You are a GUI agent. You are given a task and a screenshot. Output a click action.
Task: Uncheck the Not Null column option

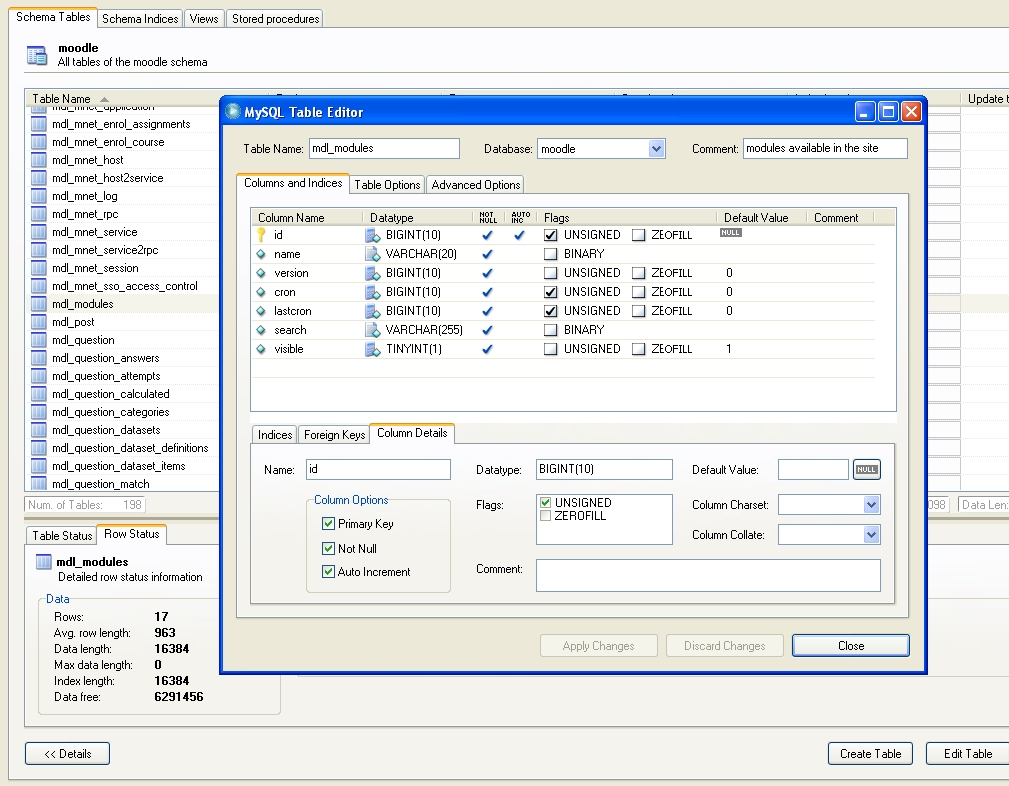tap(328, 548)
